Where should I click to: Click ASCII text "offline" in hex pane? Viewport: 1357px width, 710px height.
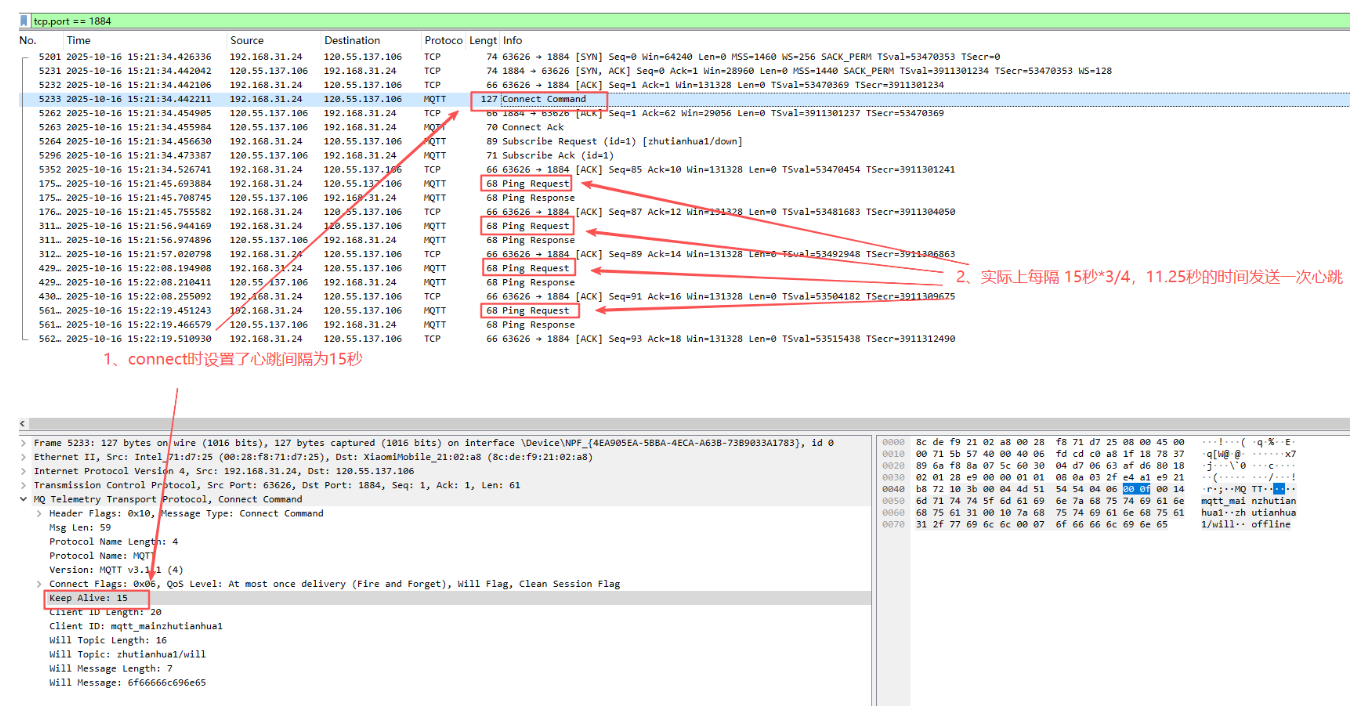click(x=1271, y=524)
